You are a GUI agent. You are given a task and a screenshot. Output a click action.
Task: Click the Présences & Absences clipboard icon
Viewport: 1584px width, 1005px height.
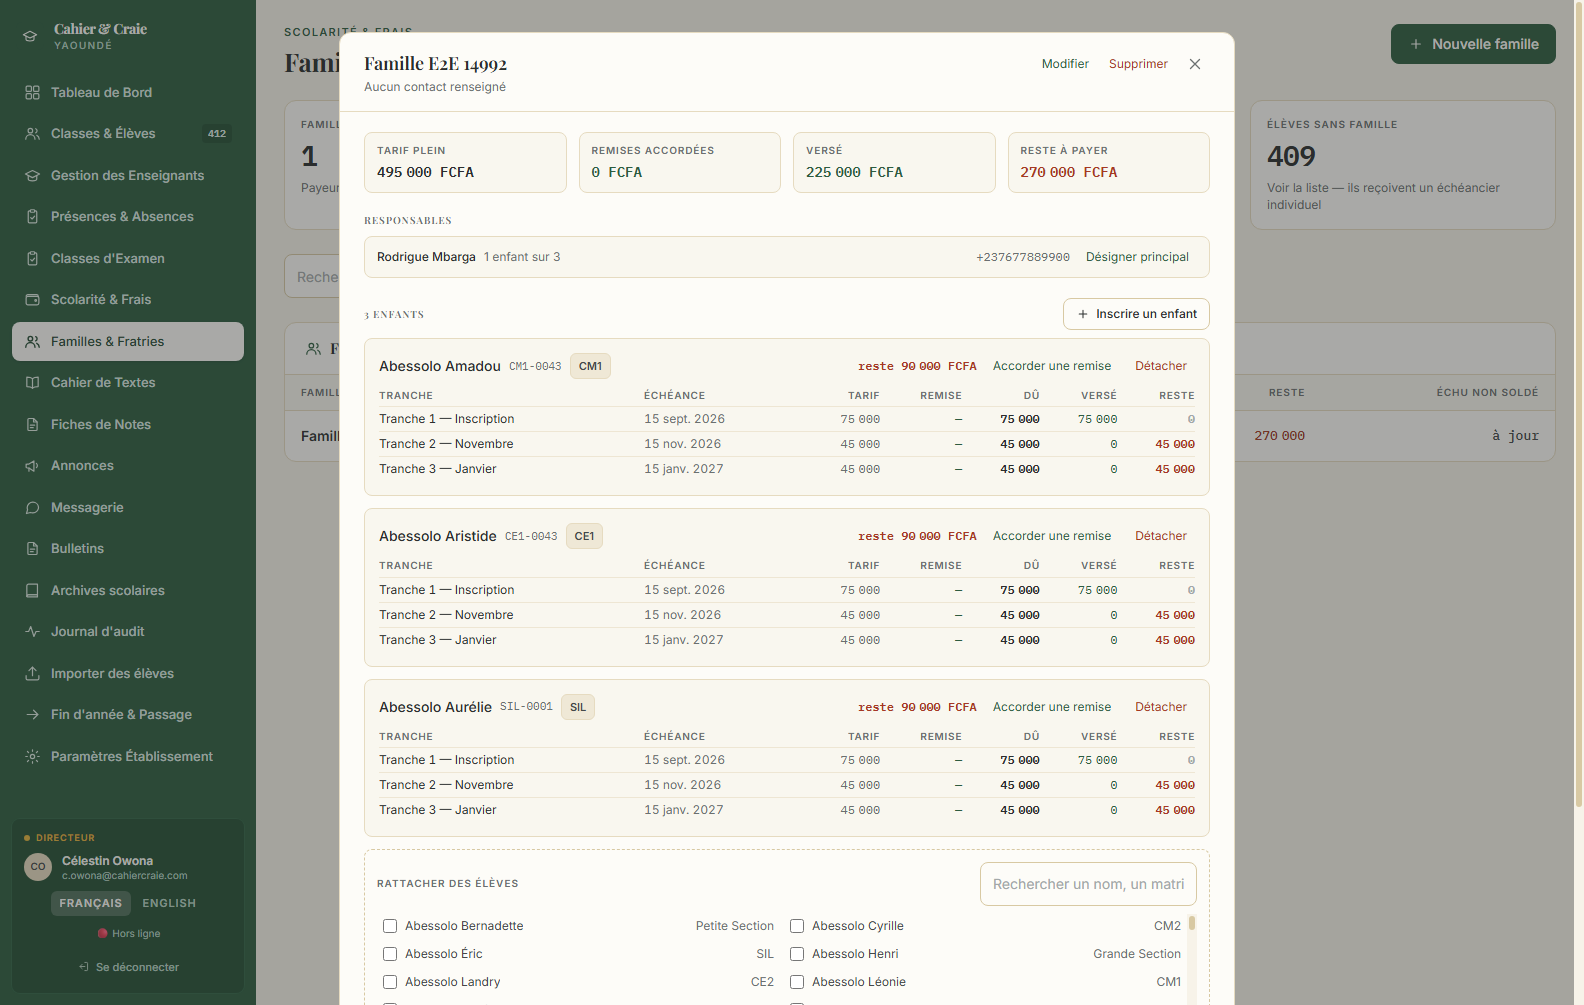32,217
